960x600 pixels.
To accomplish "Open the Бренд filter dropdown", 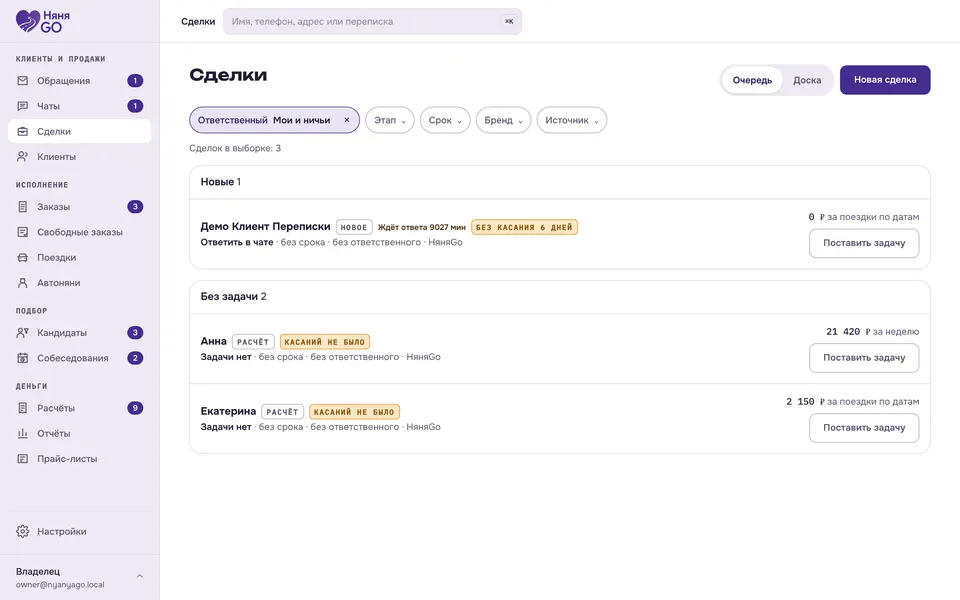I will coord(503,120).
